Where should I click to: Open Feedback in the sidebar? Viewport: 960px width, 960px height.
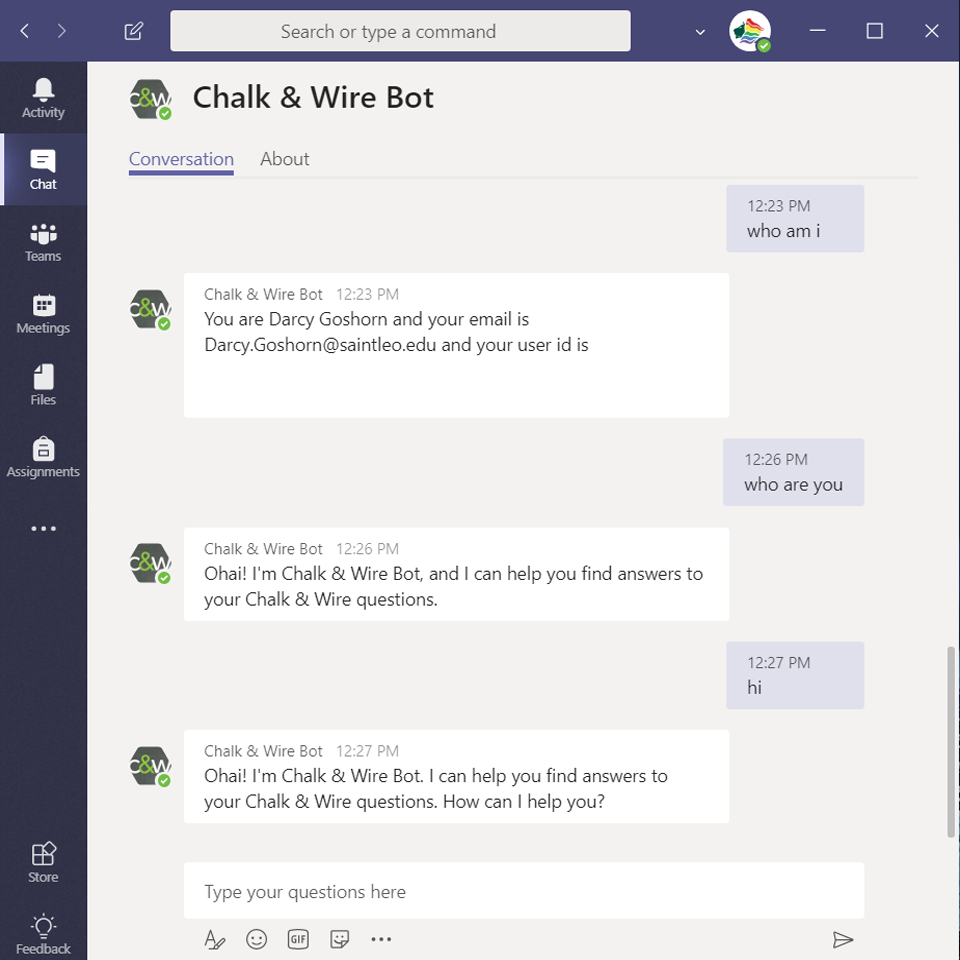(x=43, y=934)
